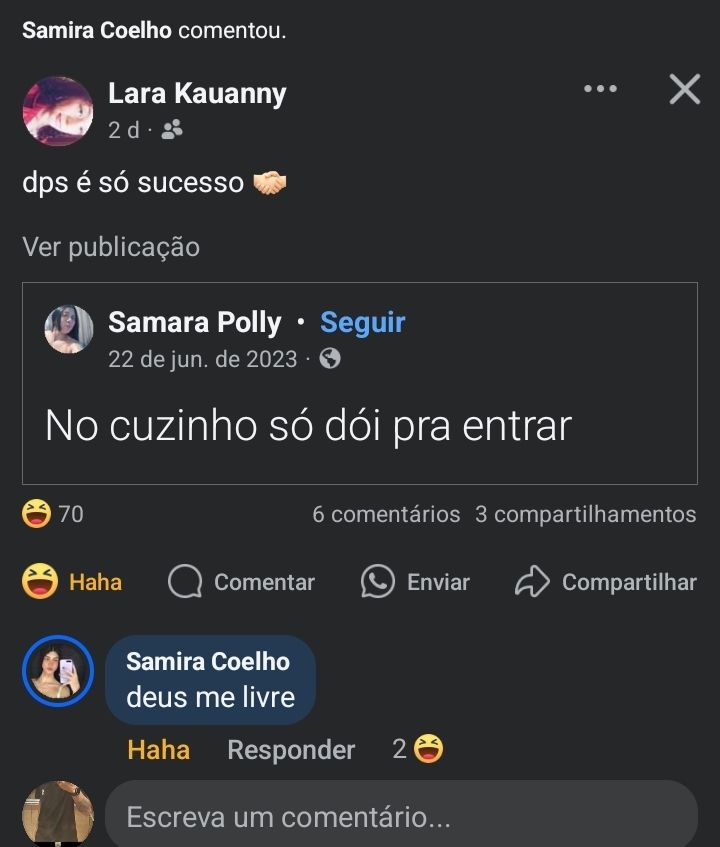720x847 pixels.
Task: Toggle the Haha reaction on the post
Action: [72, 582]
